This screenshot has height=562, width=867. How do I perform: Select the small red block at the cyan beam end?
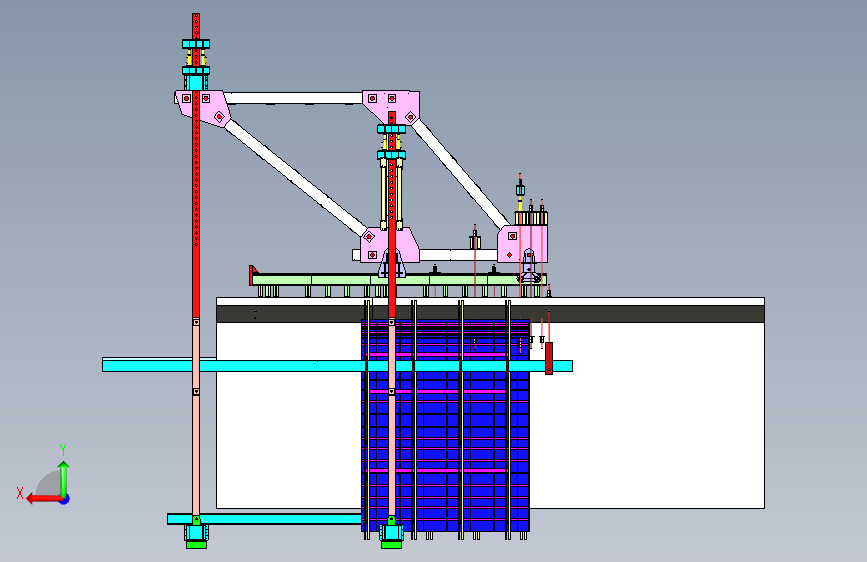pos(549,358)
